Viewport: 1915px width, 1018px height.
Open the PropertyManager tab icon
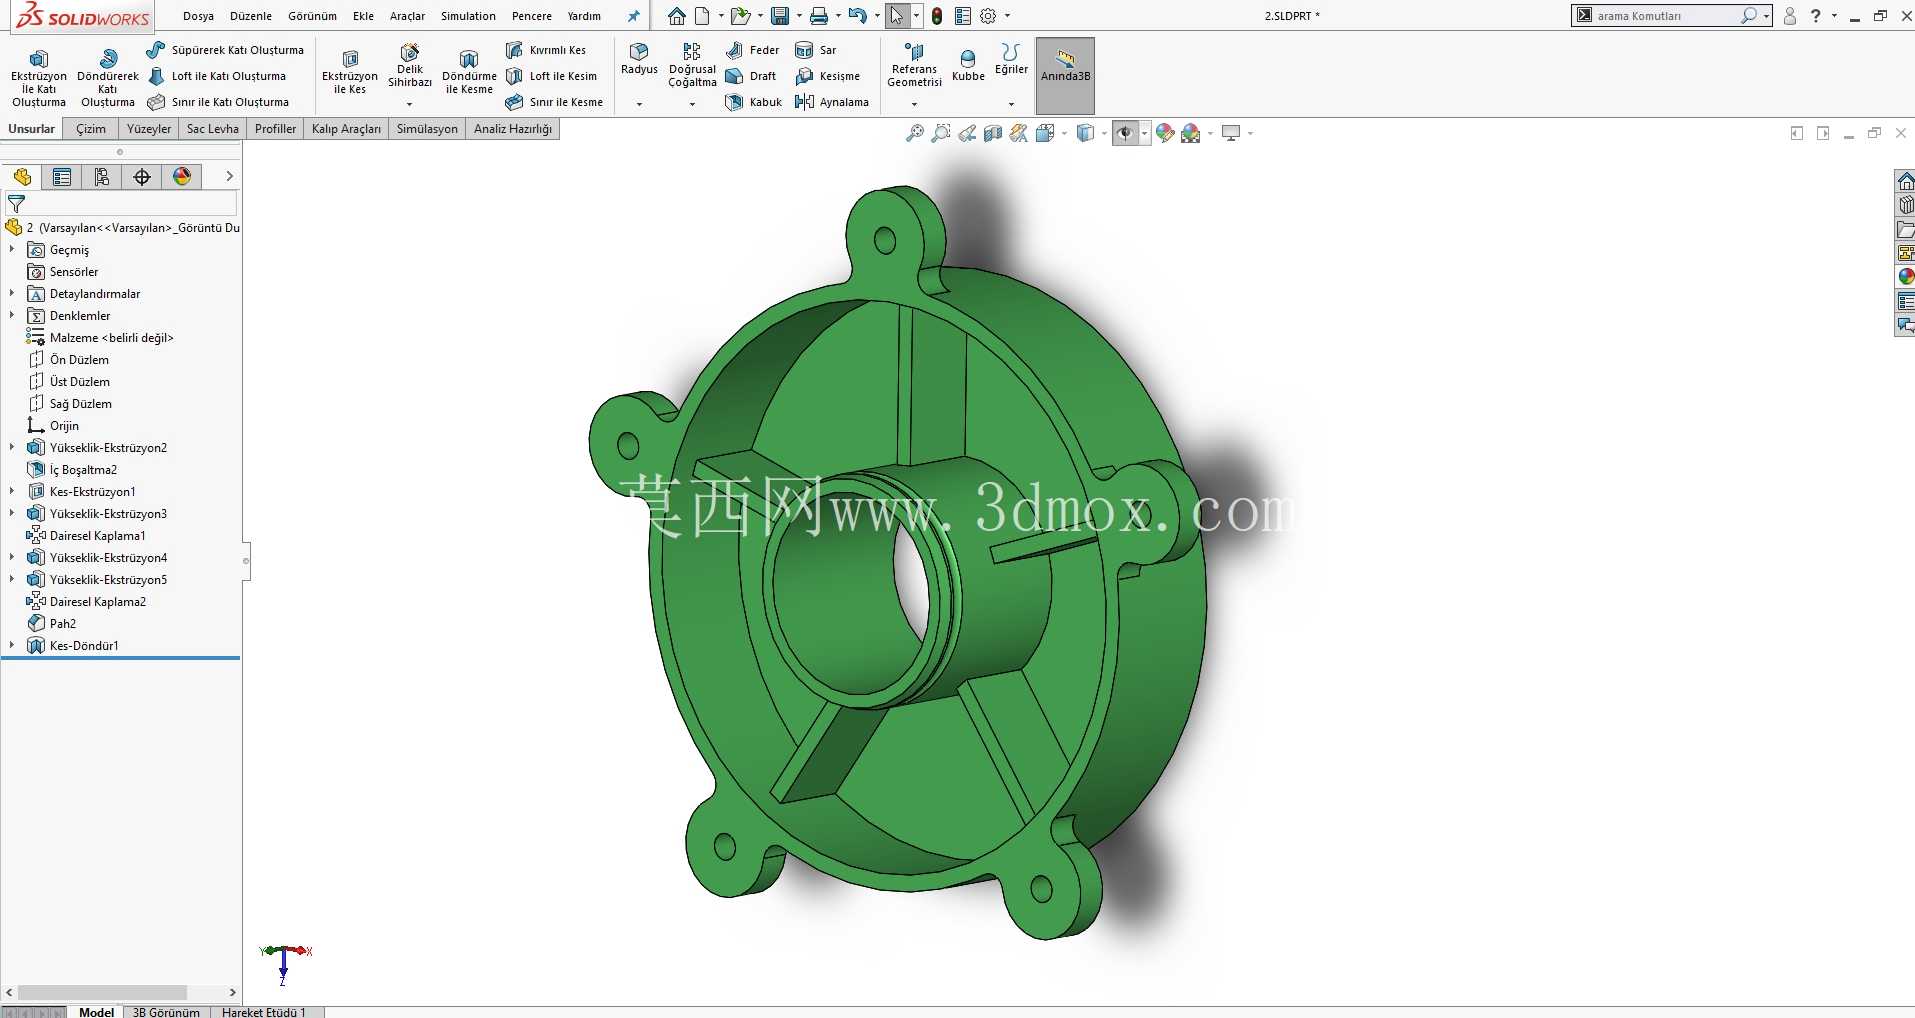pos(62,177)
